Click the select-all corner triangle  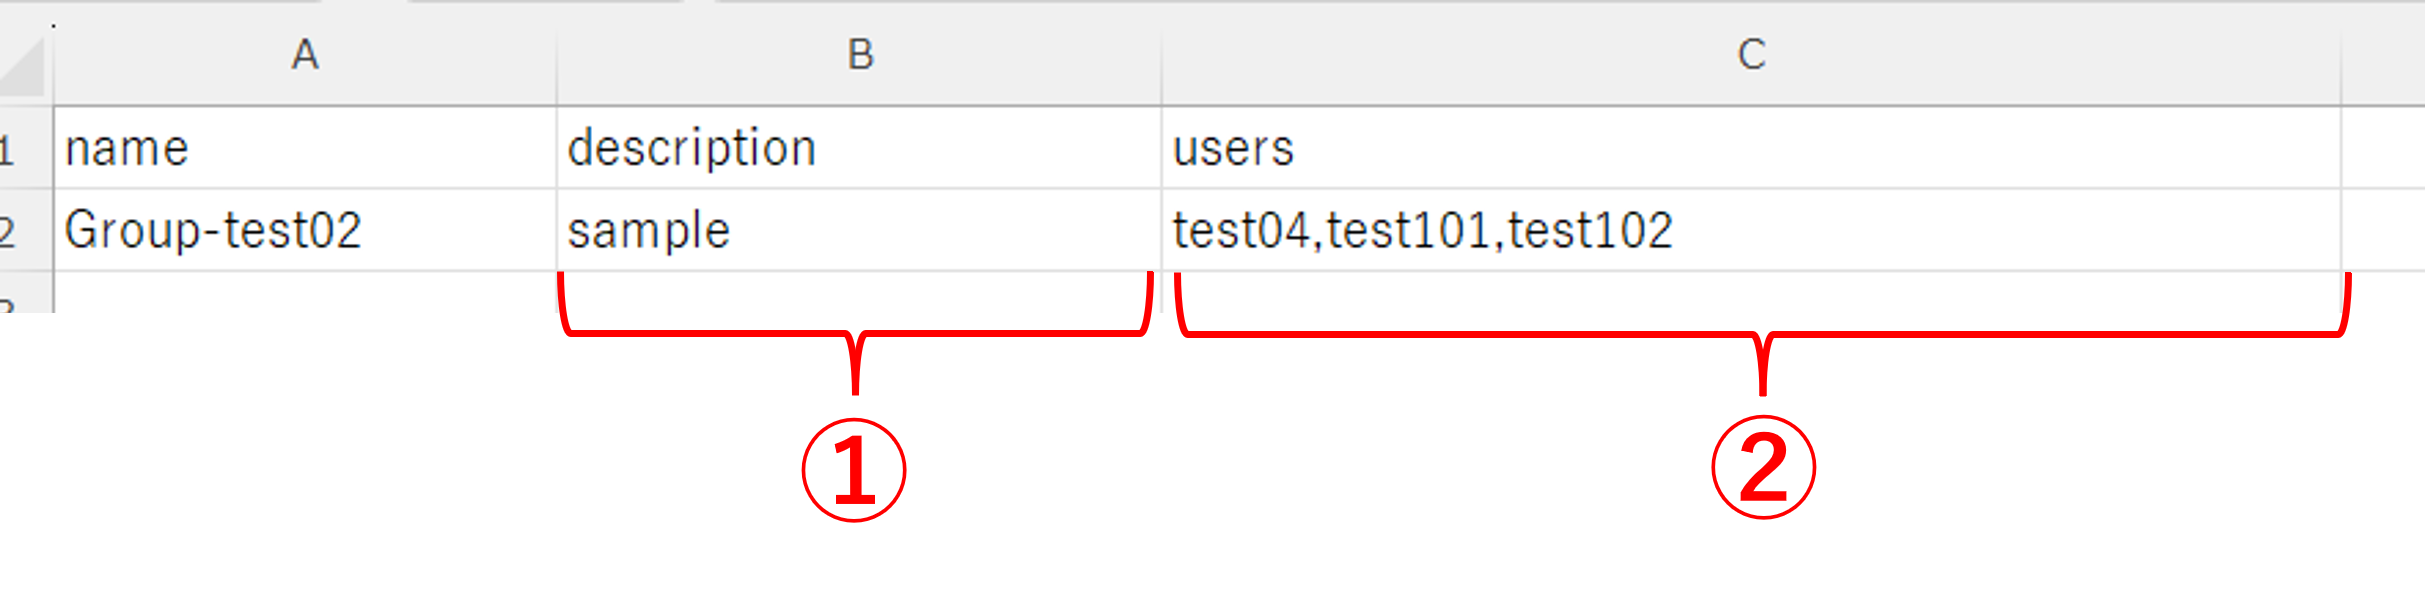point(24,66)
